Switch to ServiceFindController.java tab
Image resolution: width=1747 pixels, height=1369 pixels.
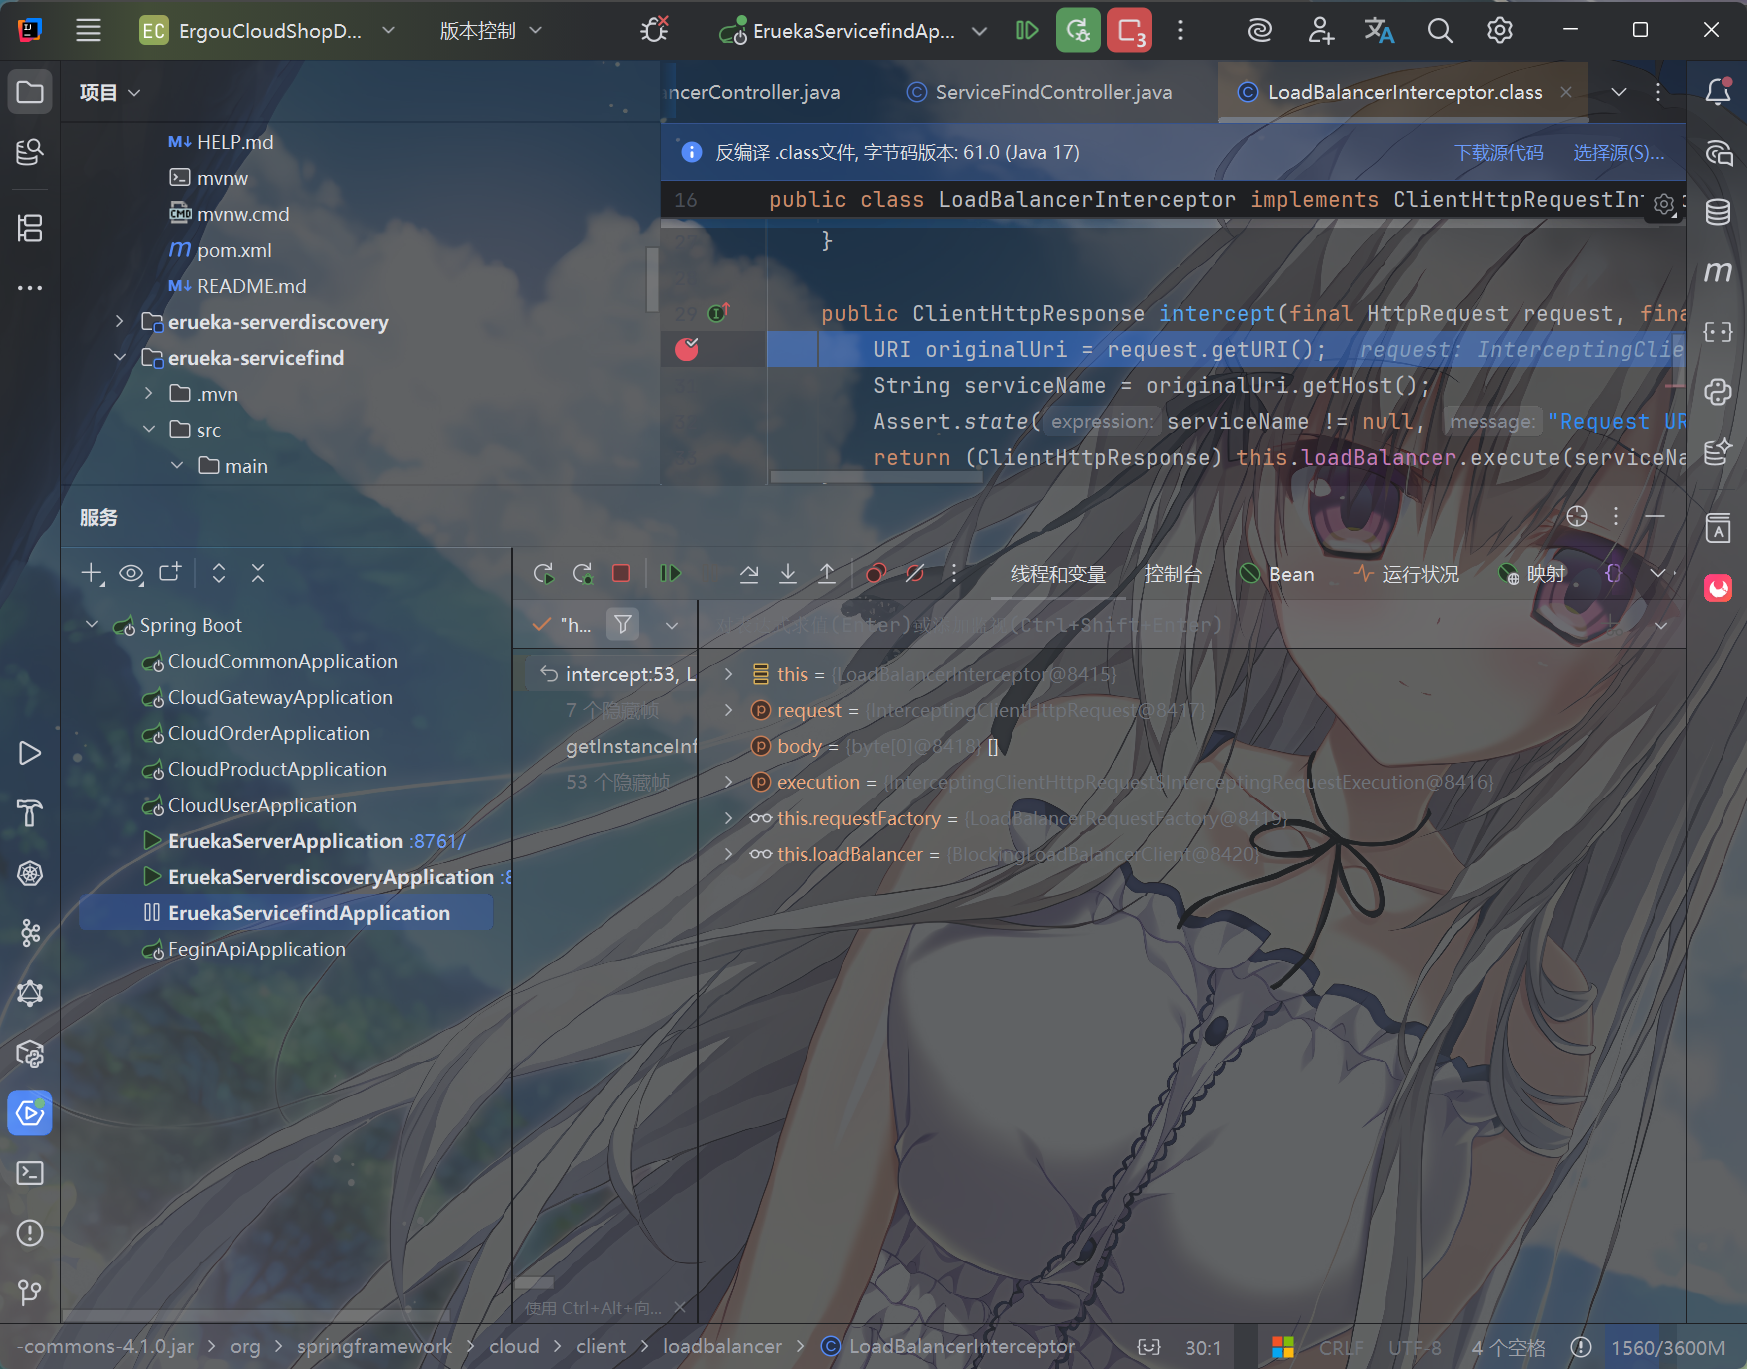click(x=1040, y=92)
